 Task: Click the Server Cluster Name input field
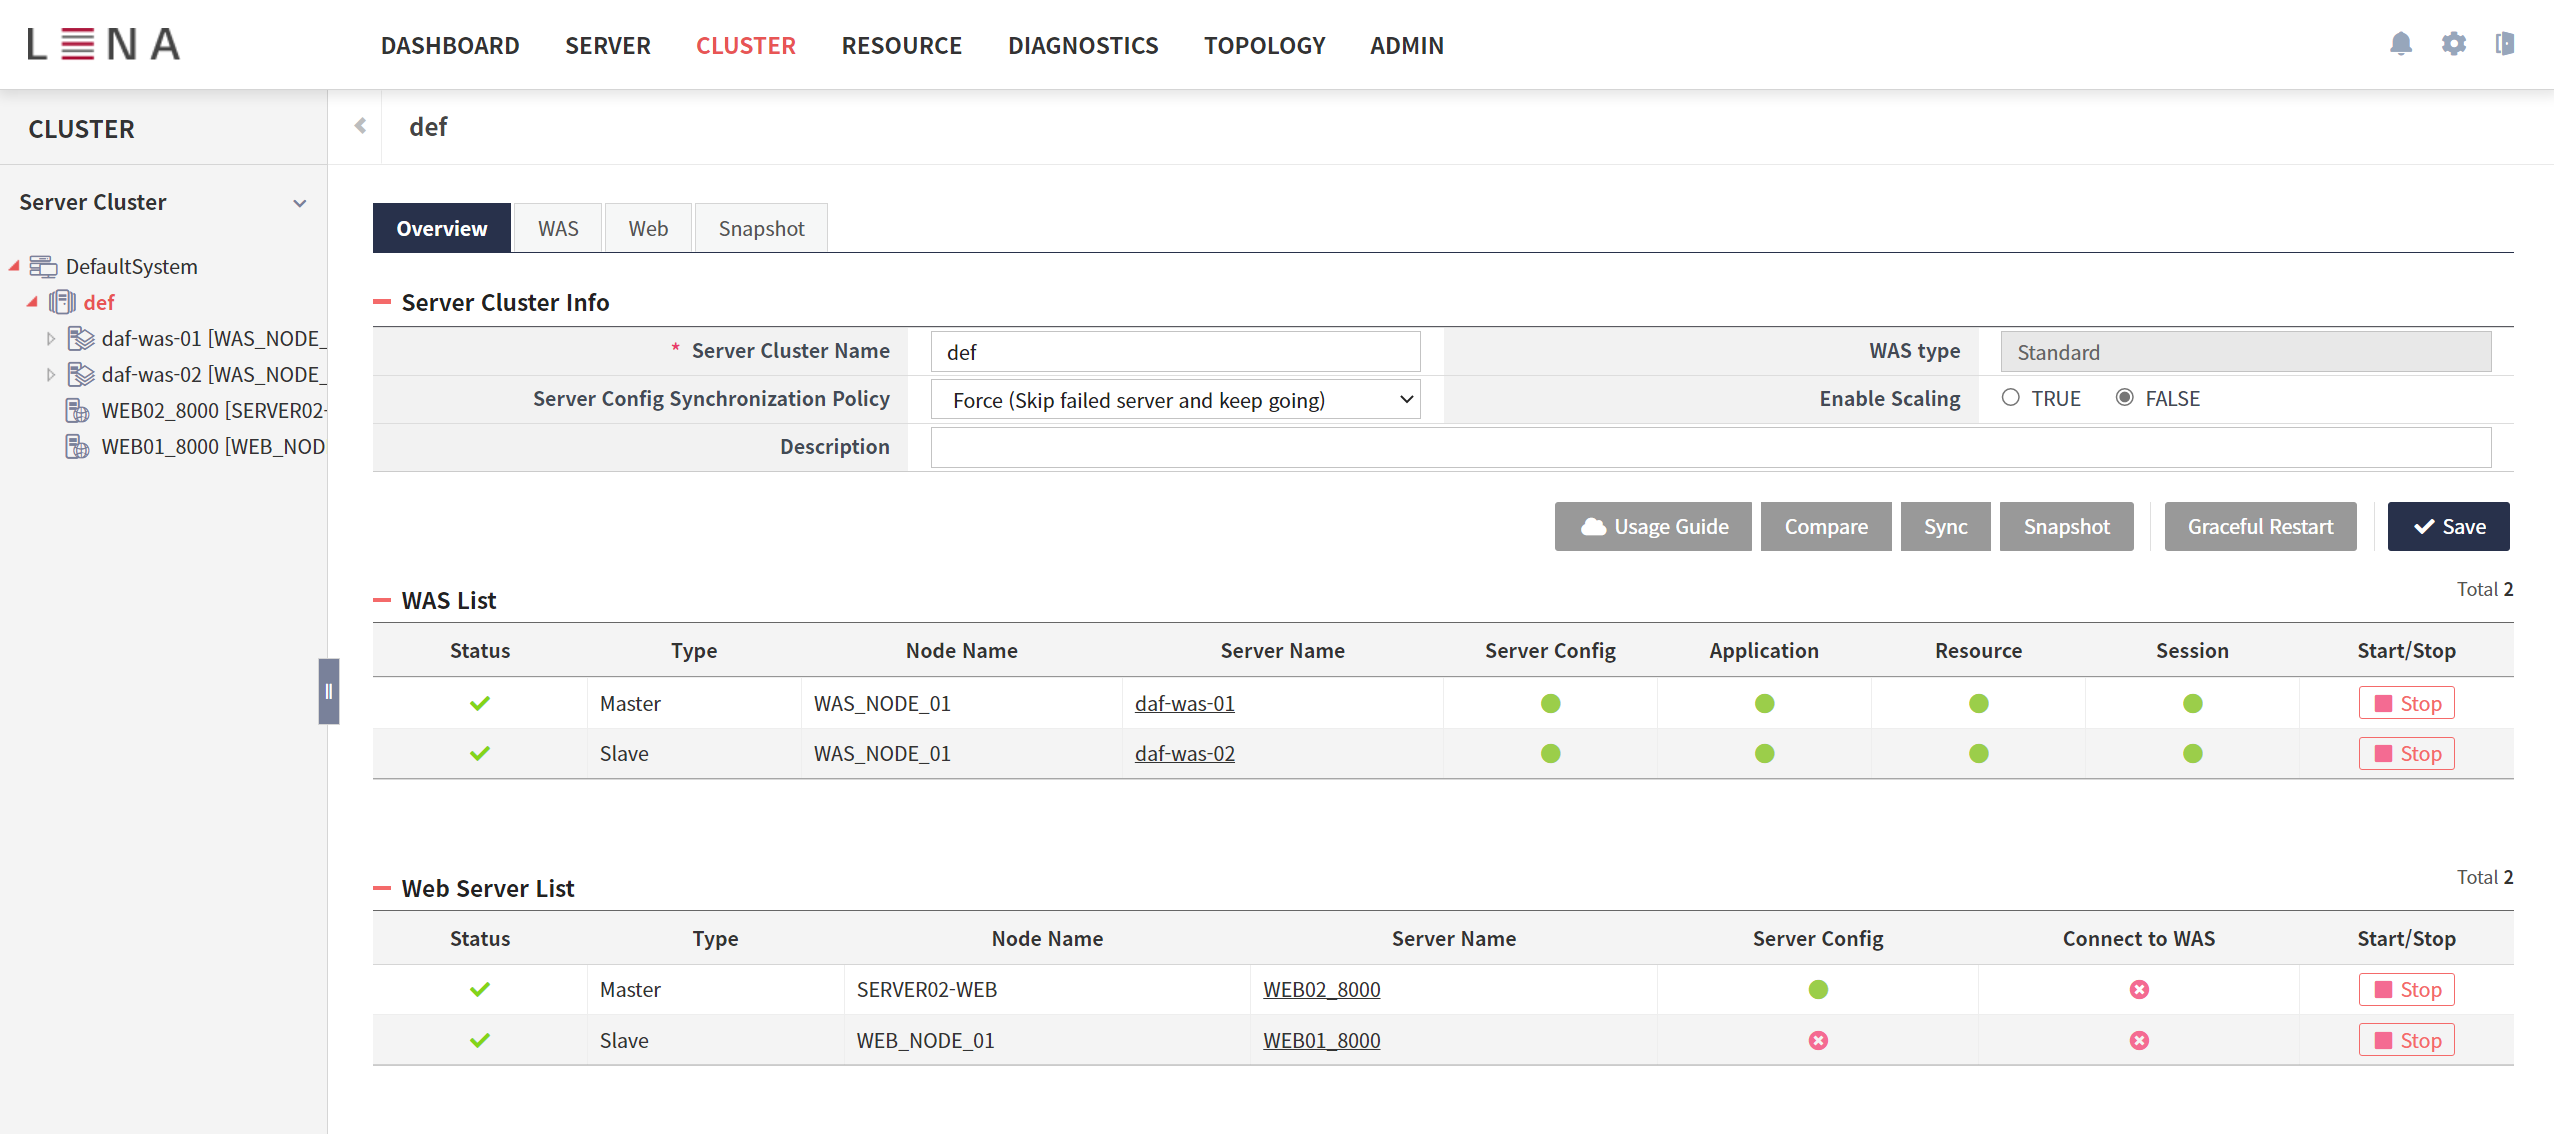pos(1176,350)
